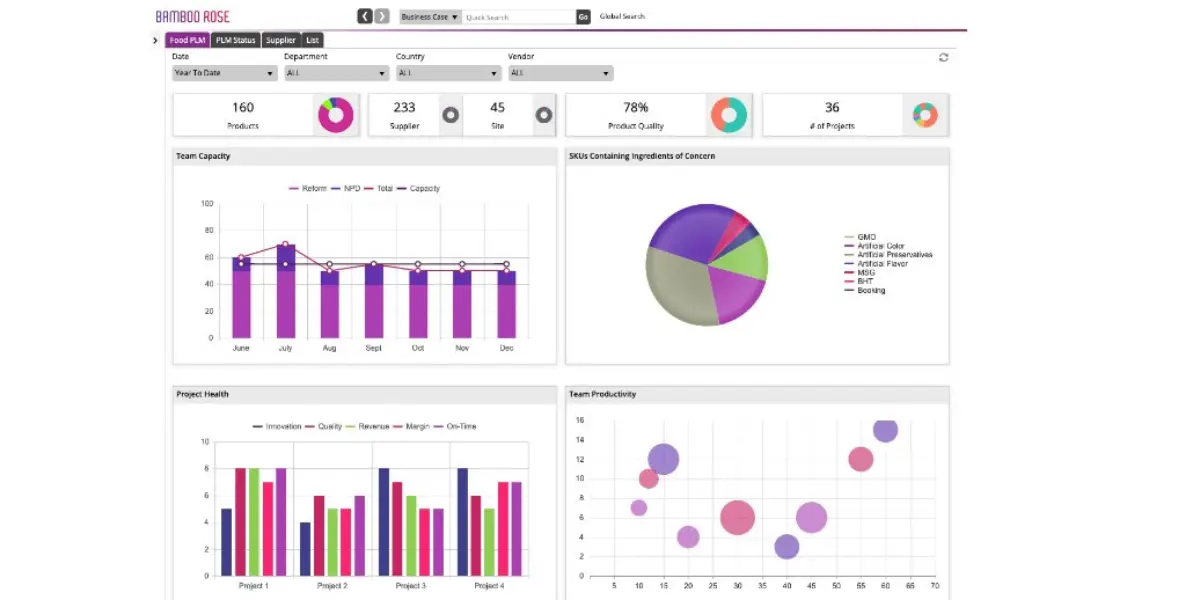Viewport: 1200px width, 600px height.
Task: Open the Date dropdown showing Year To Date
Action: [x=224, y=73]
